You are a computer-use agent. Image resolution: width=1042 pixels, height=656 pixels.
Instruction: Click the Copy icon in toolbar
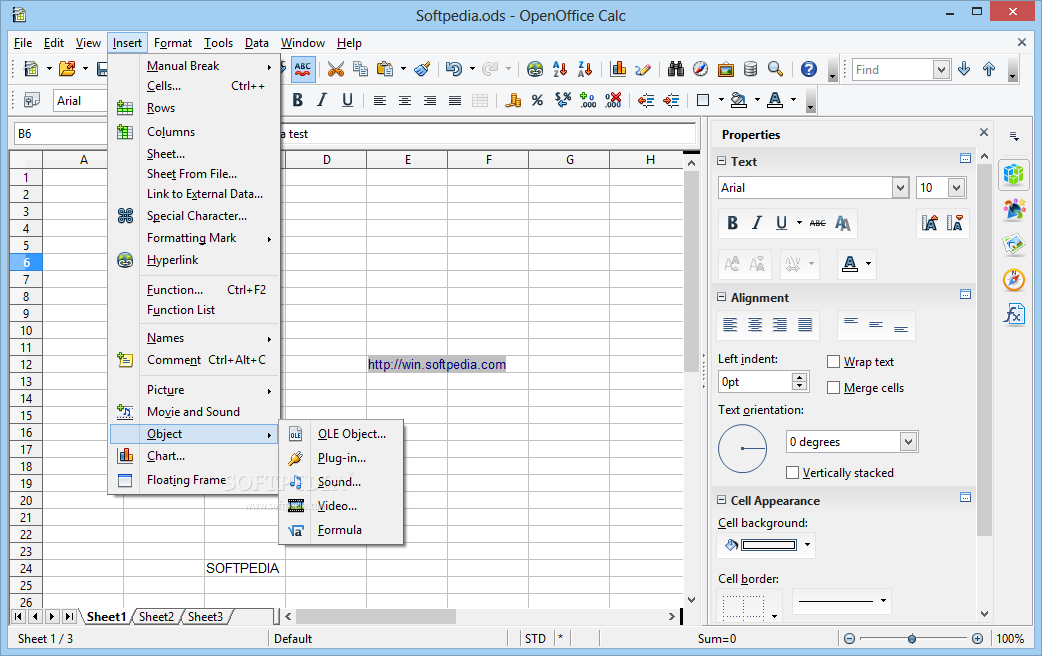(x=360, y=69)
